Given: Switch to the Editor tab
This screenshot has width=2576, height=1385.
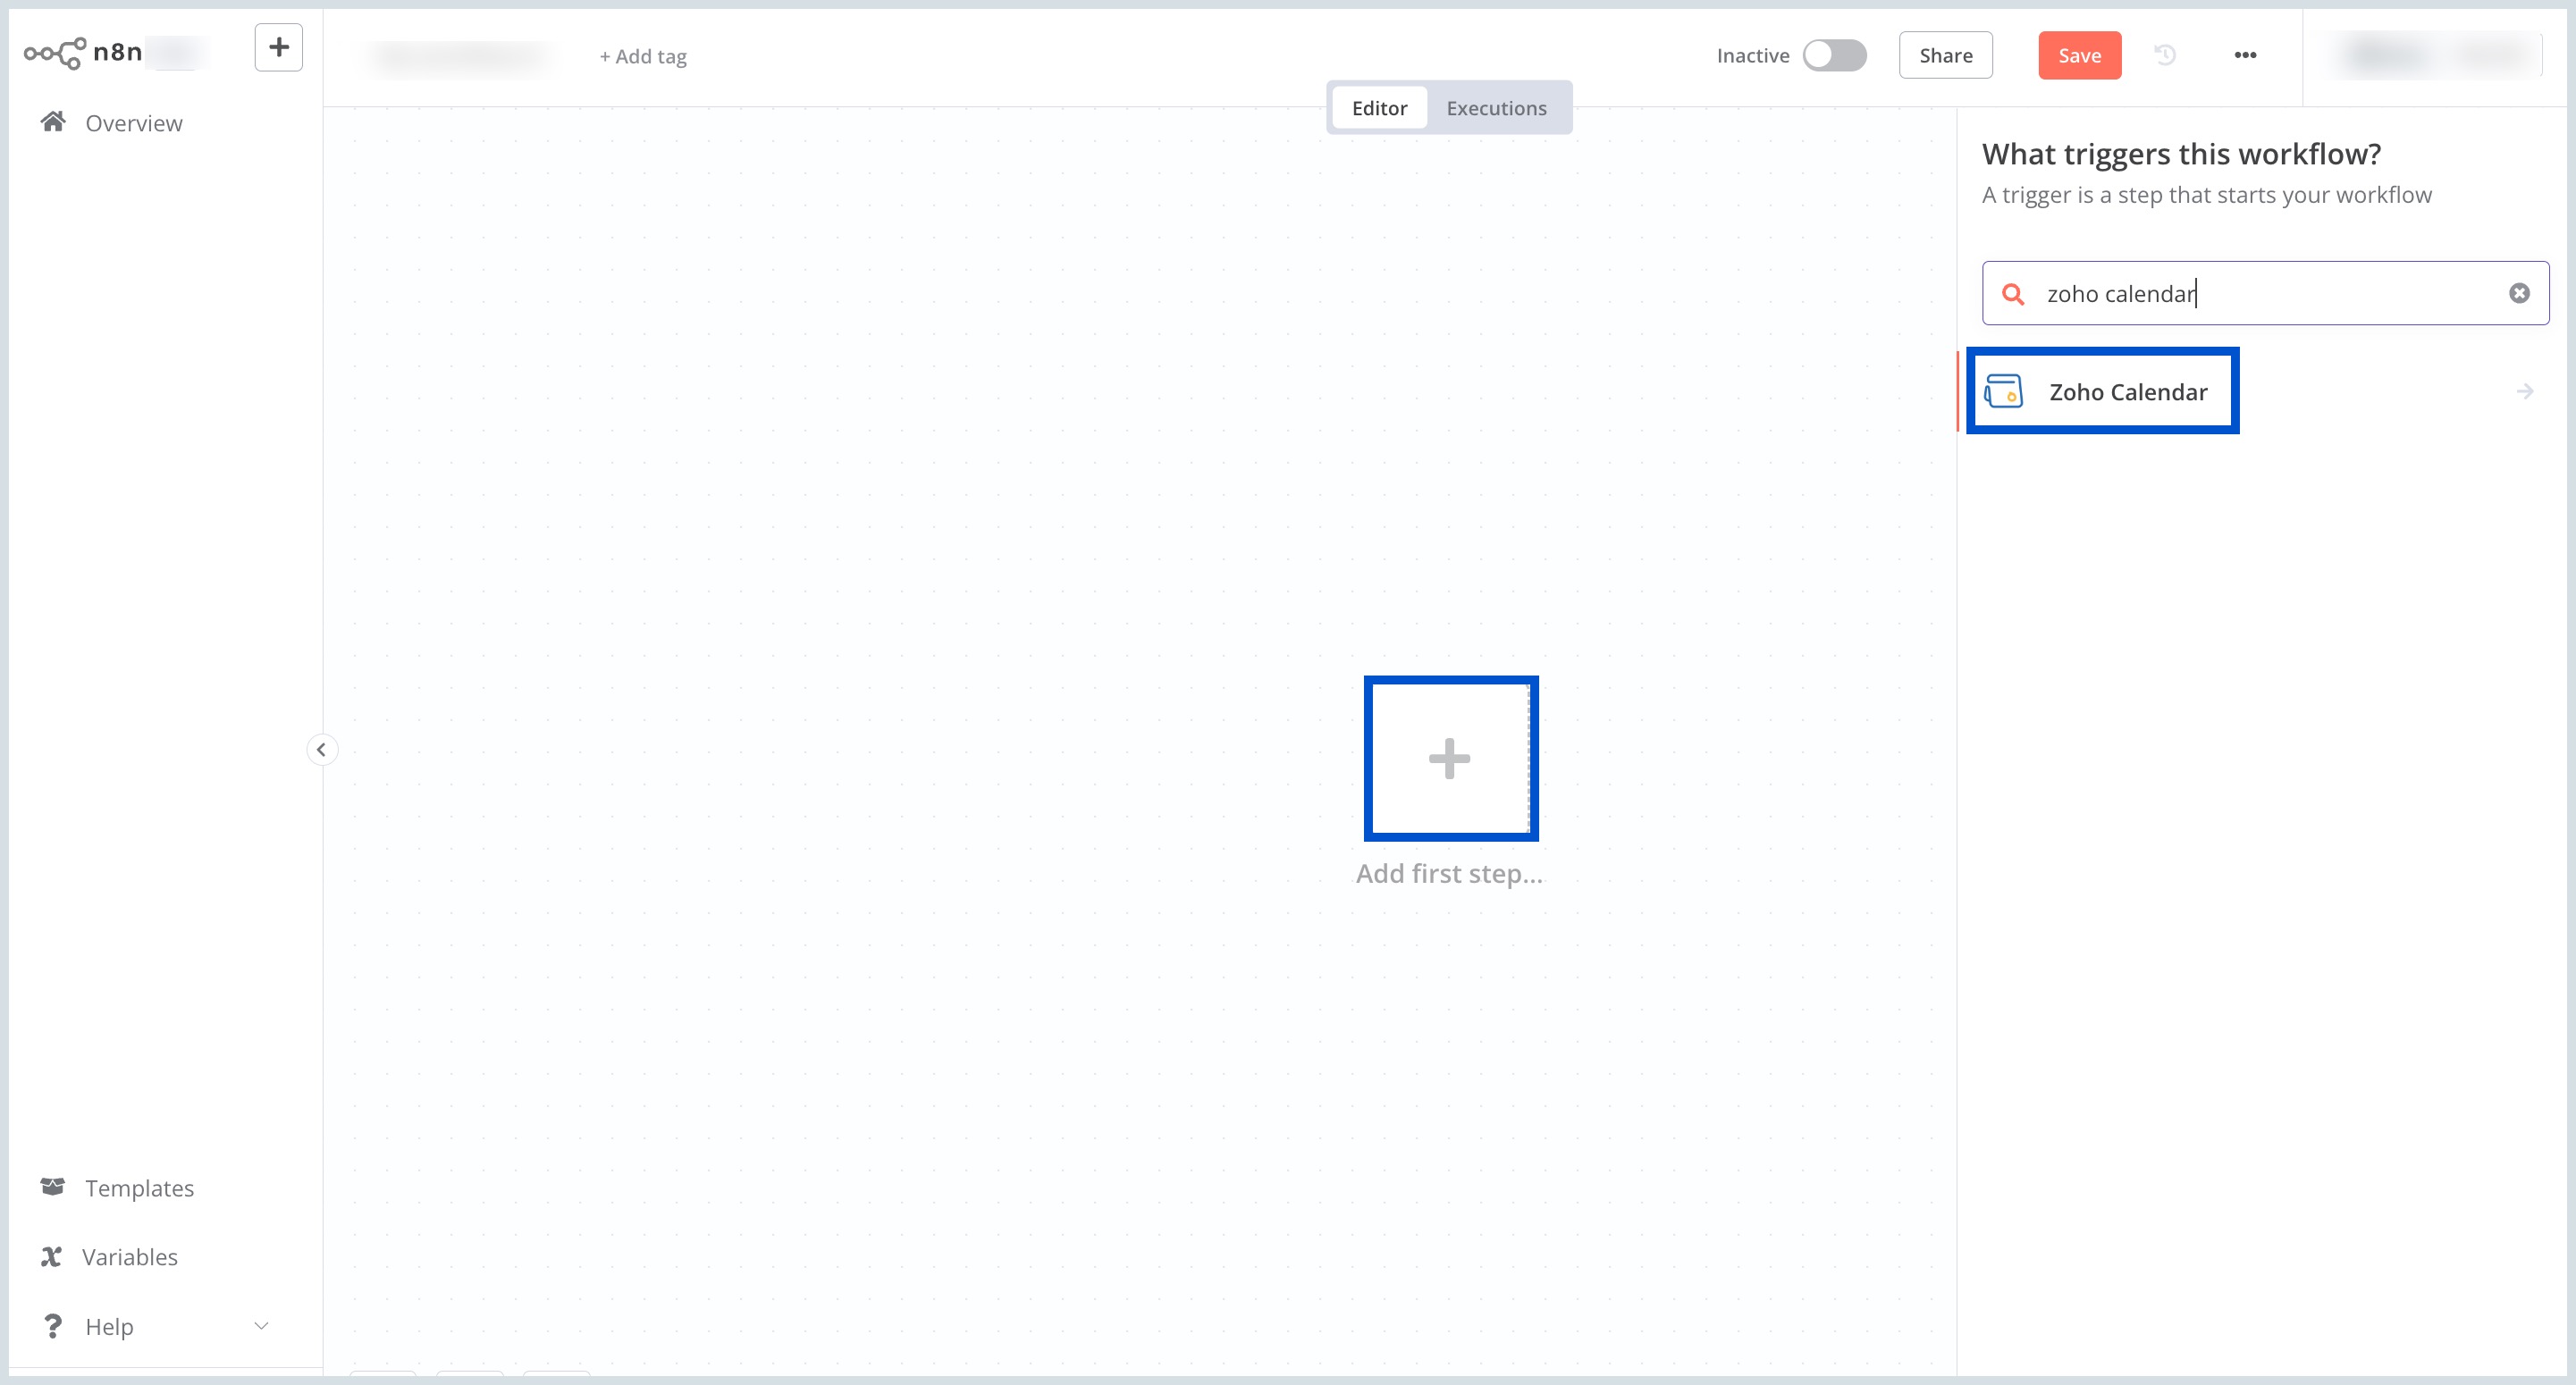Looking at the screenshot, I should (x=1379, y=108).
